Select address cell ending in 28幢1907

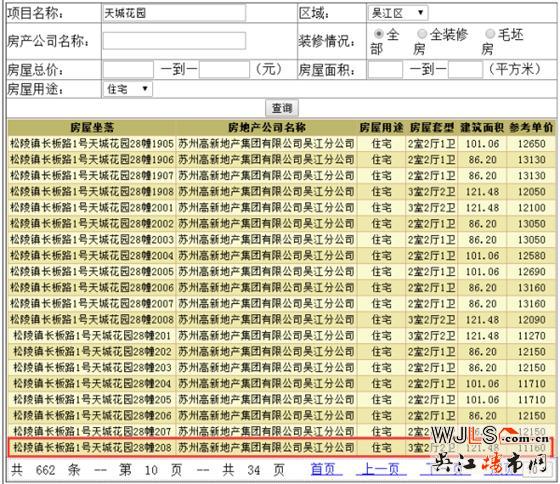(x=92, y=176)
